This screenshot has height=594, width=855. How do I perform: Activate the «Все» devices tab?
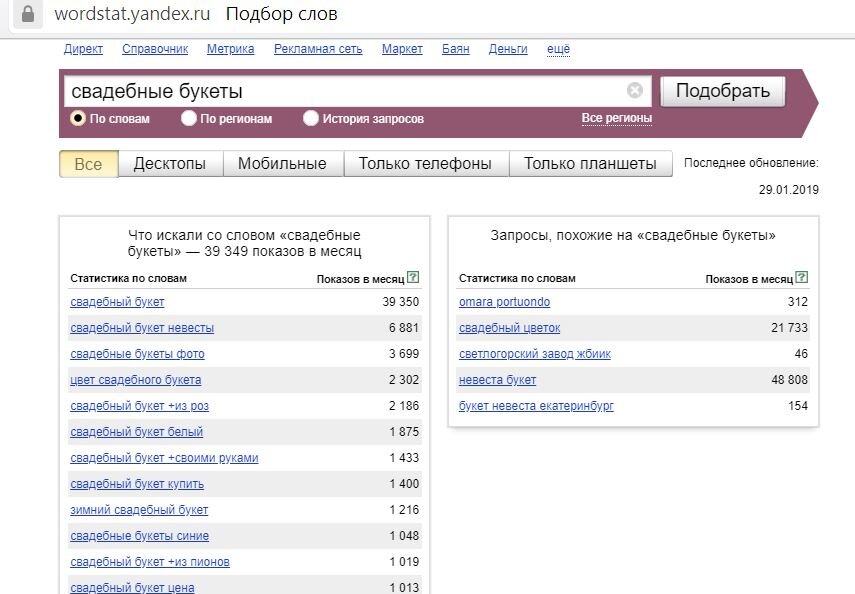tap(87, 161)
